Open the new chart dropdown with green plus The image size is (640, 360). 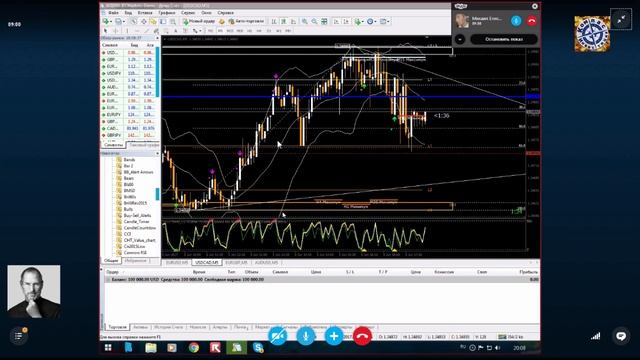click(107, 21)
